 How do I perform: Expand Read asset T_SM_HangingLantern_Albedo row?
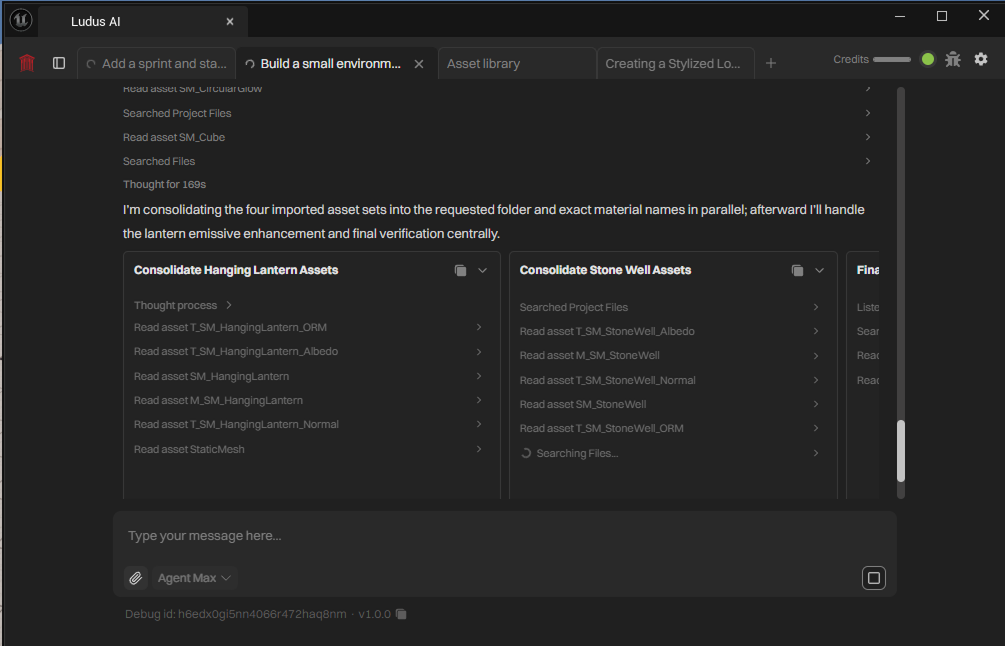[308, 352]
